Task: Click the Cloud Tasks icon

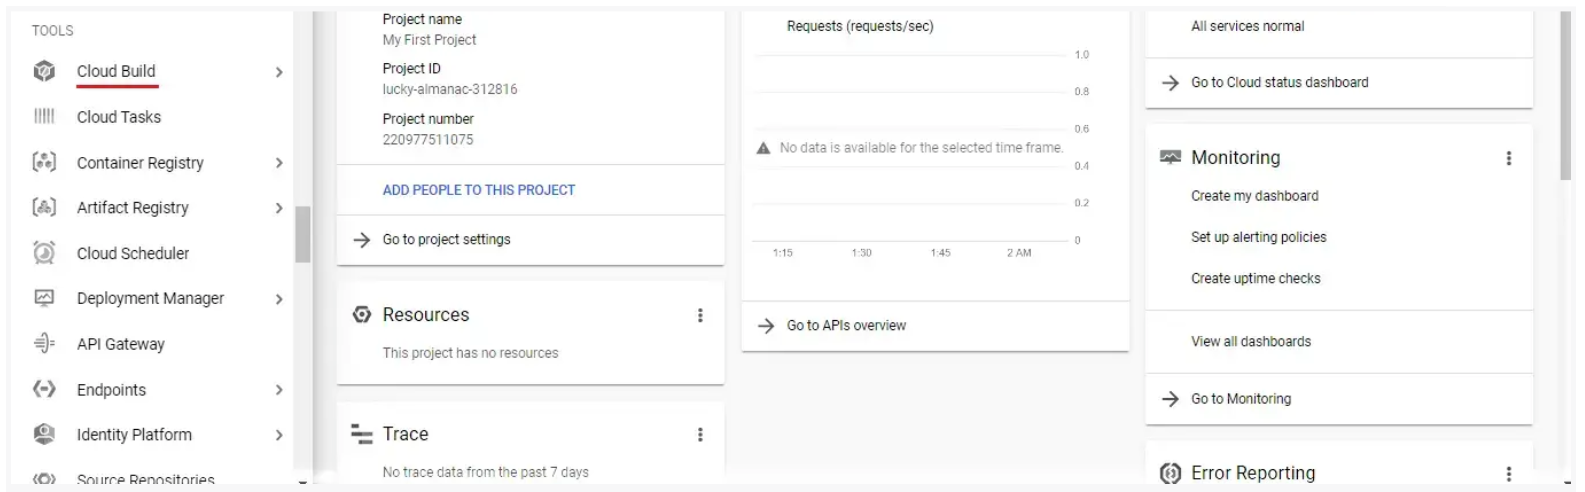Action: pyautogui.click(x=44, y=117)
